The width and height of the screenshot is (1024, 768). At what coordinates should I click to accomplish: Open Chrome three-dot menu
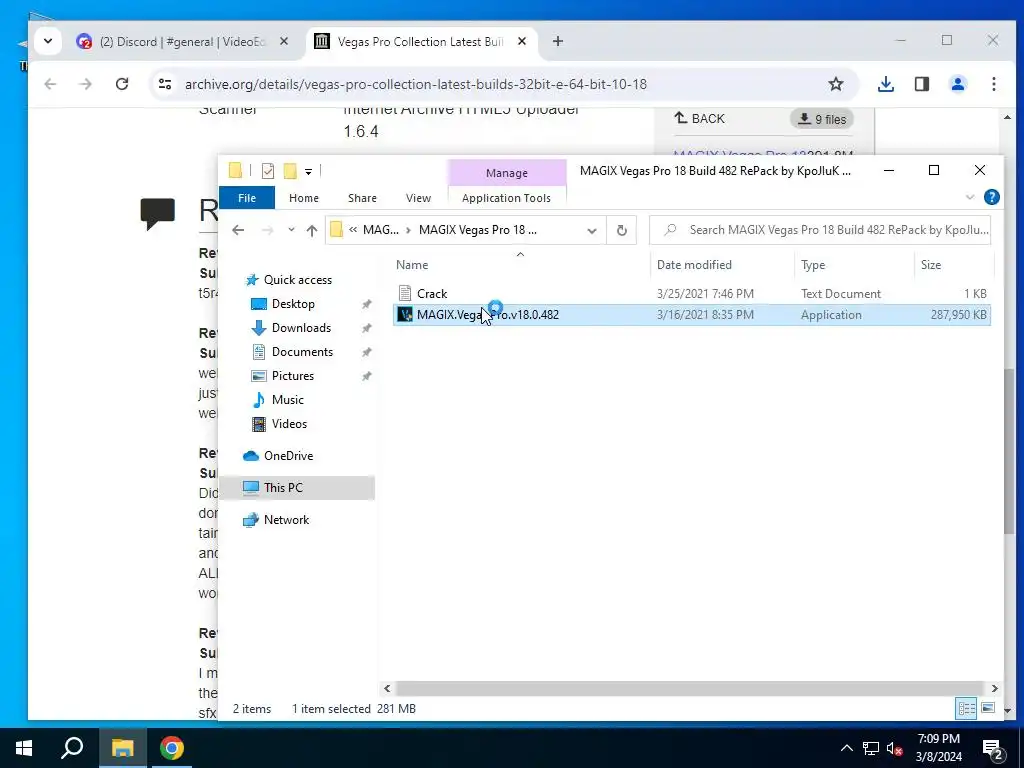click(x=993, y=84)
